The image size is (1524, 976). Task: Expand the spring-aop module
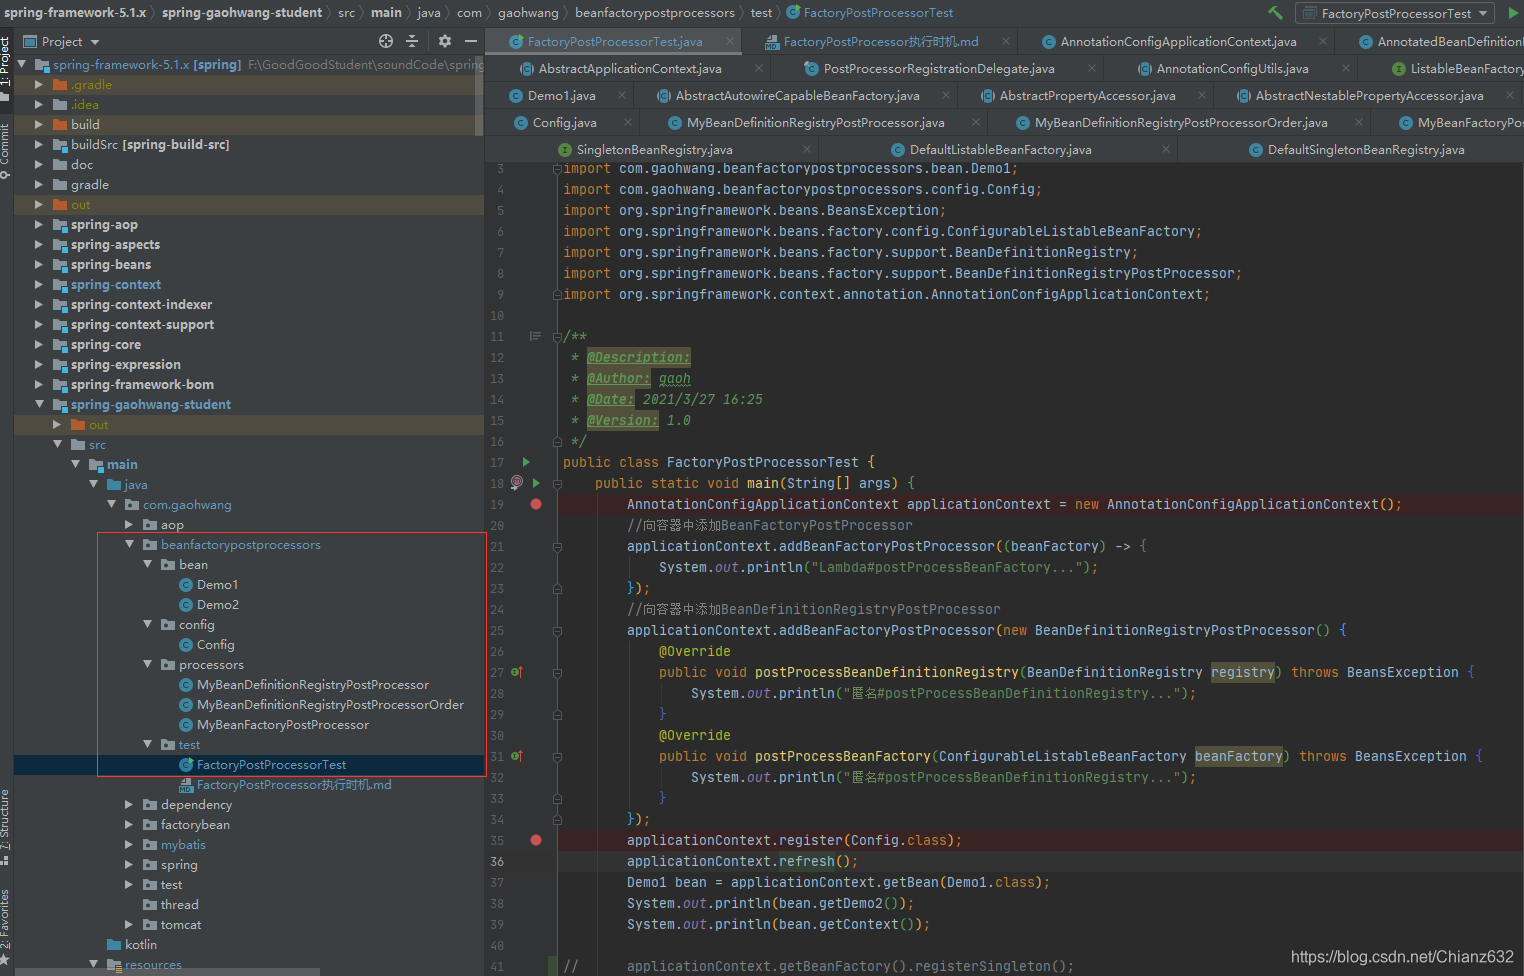coord(39,224)
